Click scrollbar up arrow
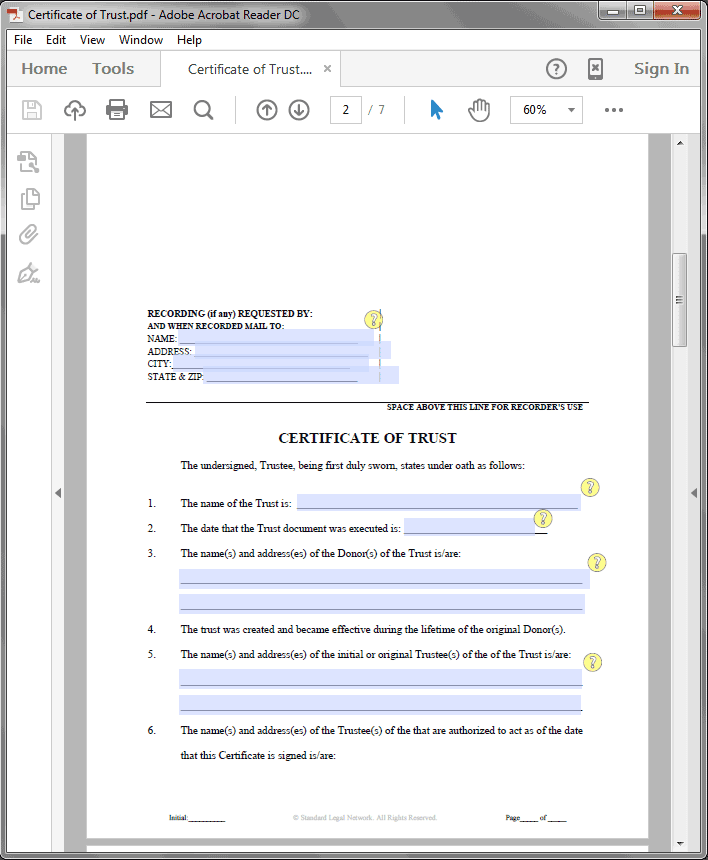 click(680, 143)
